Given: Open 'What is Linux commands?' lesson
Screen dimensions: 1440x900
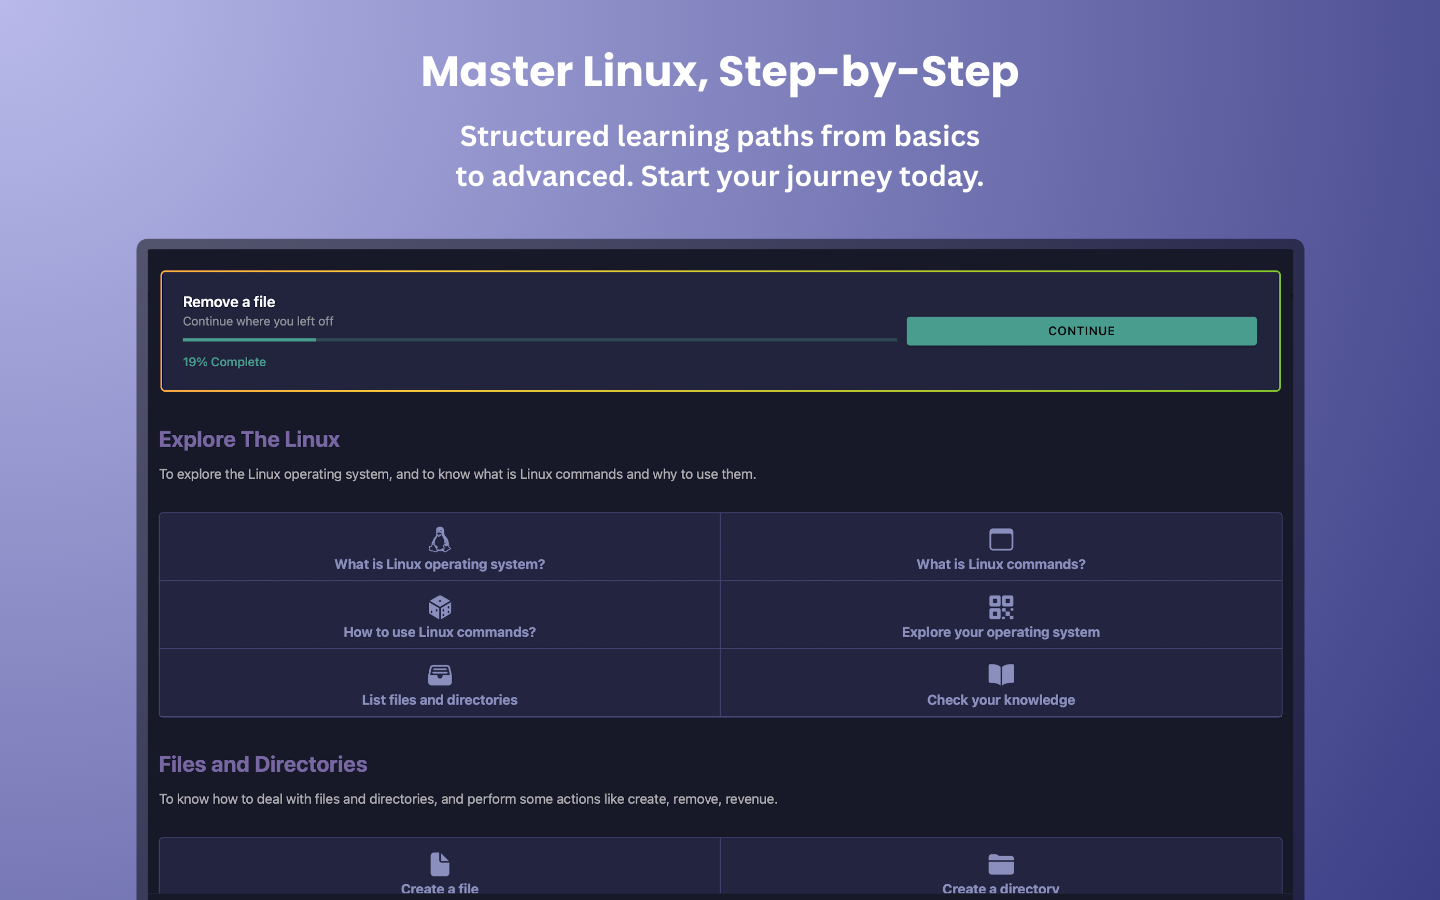Looking at the screenshot, I should tap(1001, 547).
